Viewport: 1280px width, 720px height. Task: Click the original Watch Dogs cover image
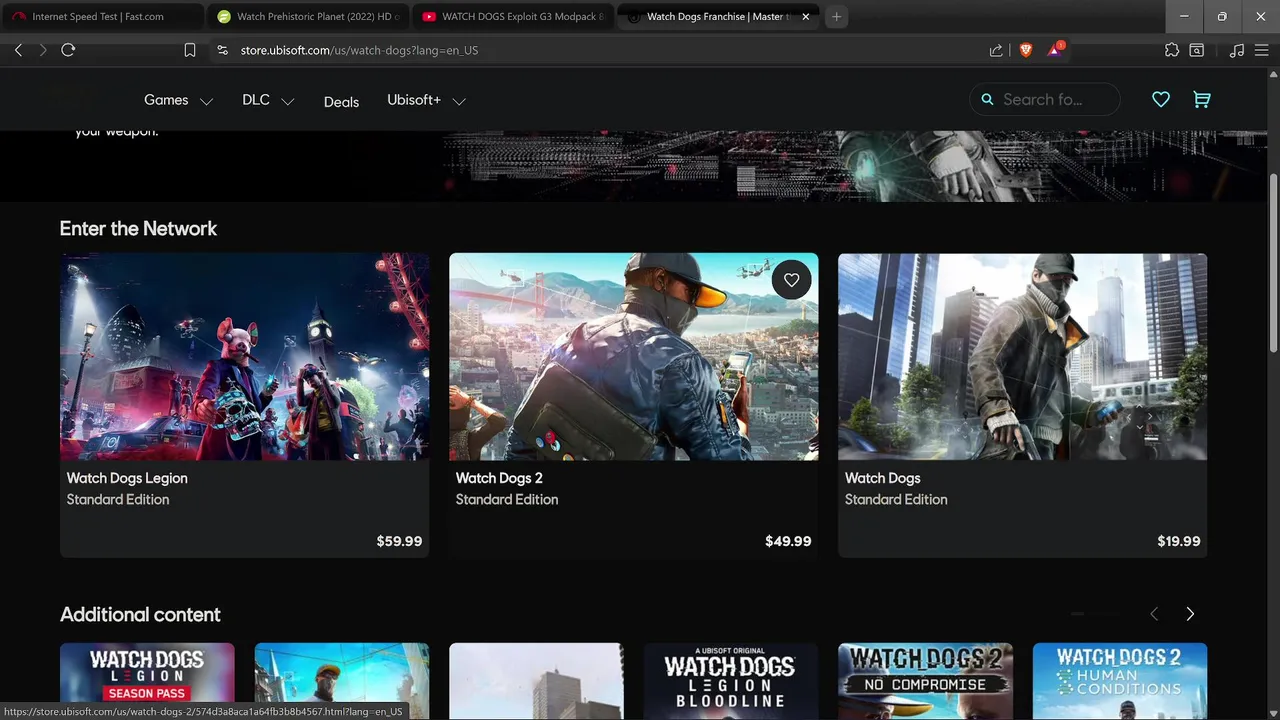pos(1022,356)
